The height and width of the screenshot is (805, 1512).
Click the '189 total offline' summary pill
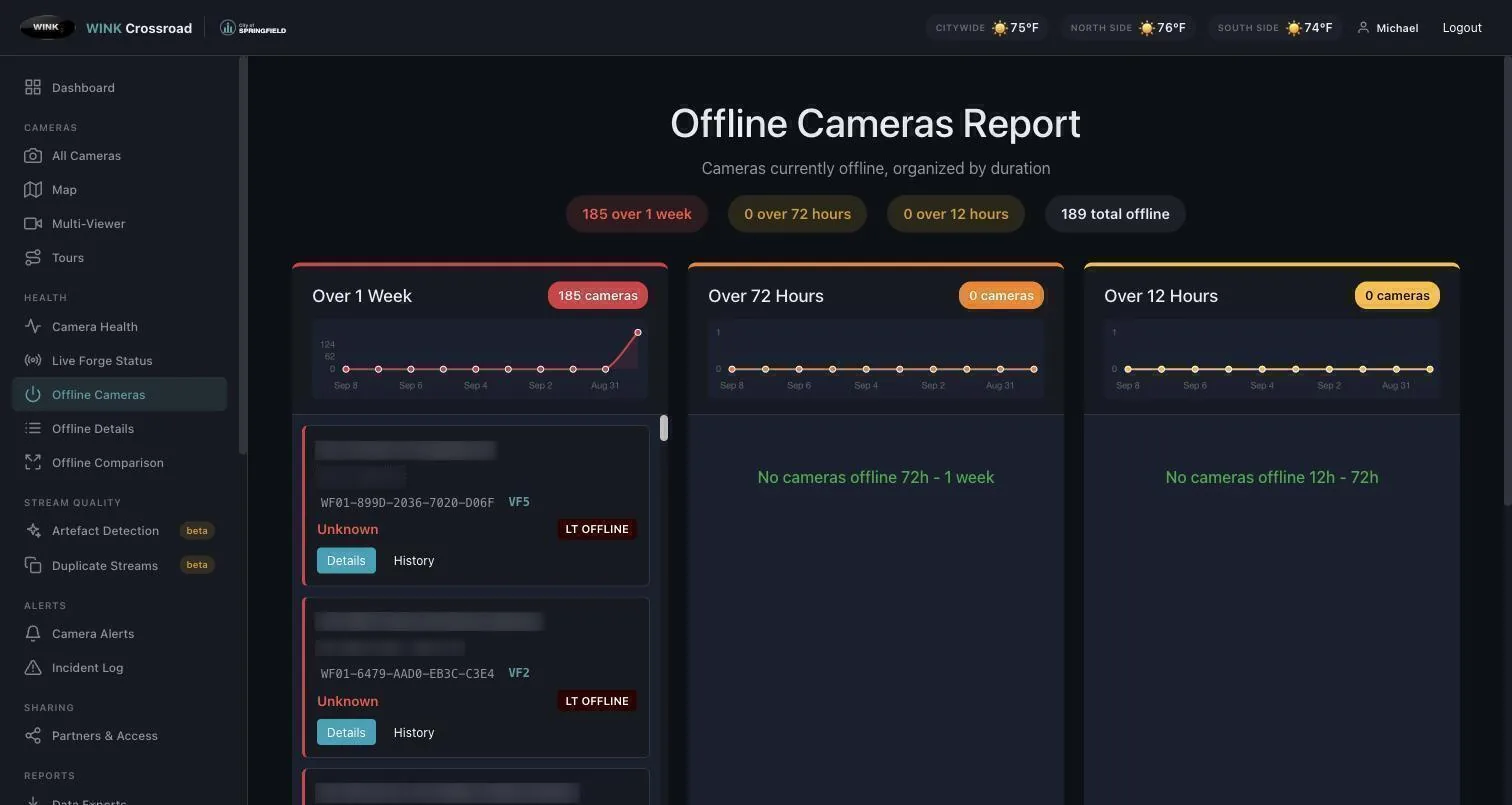pyautogui.click(x=1115, y=214)
